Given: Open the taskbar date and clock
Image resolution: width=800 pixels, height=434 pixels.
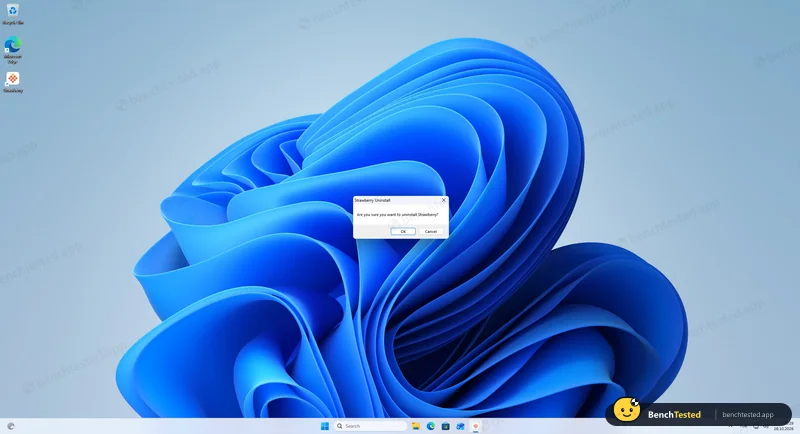Looking at the screenshot, I should [x=783, y=426].
